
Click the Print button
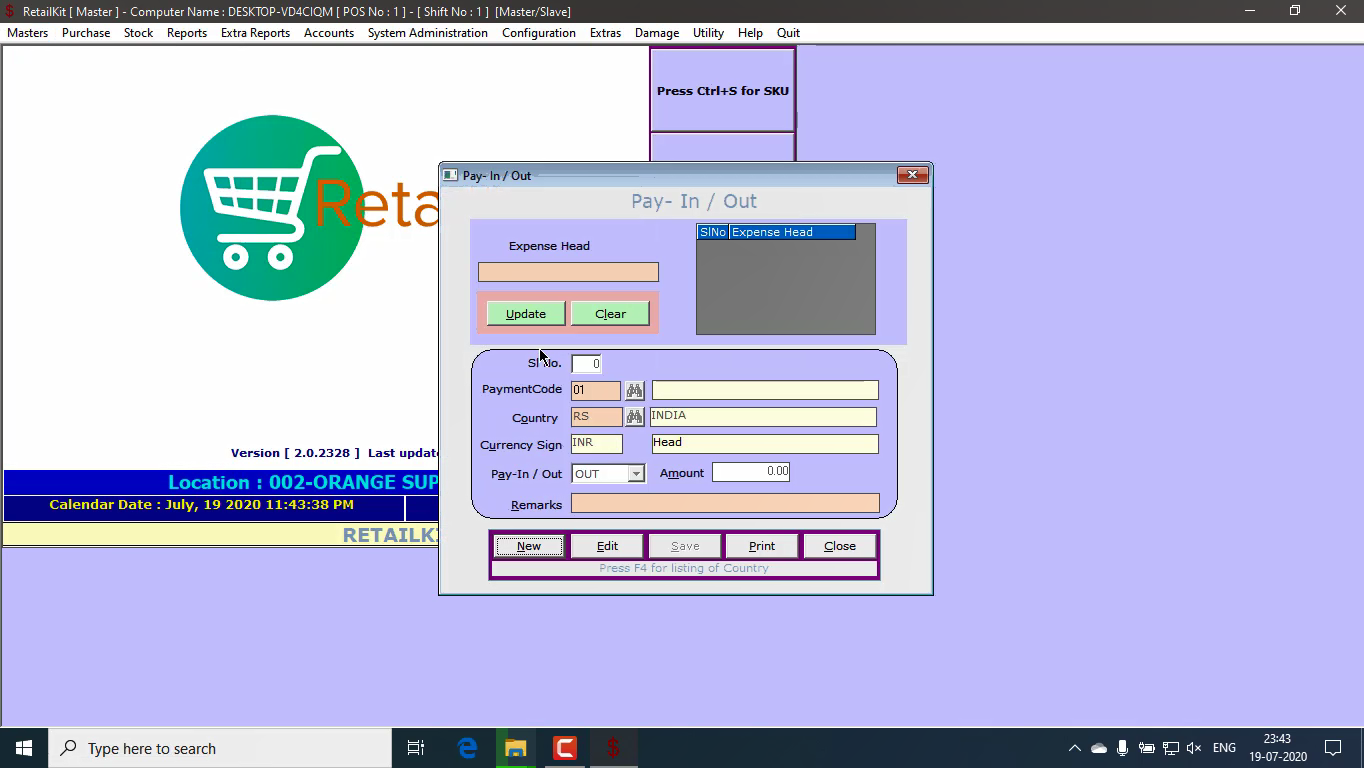pyautogui.click(x=762, y=546)
